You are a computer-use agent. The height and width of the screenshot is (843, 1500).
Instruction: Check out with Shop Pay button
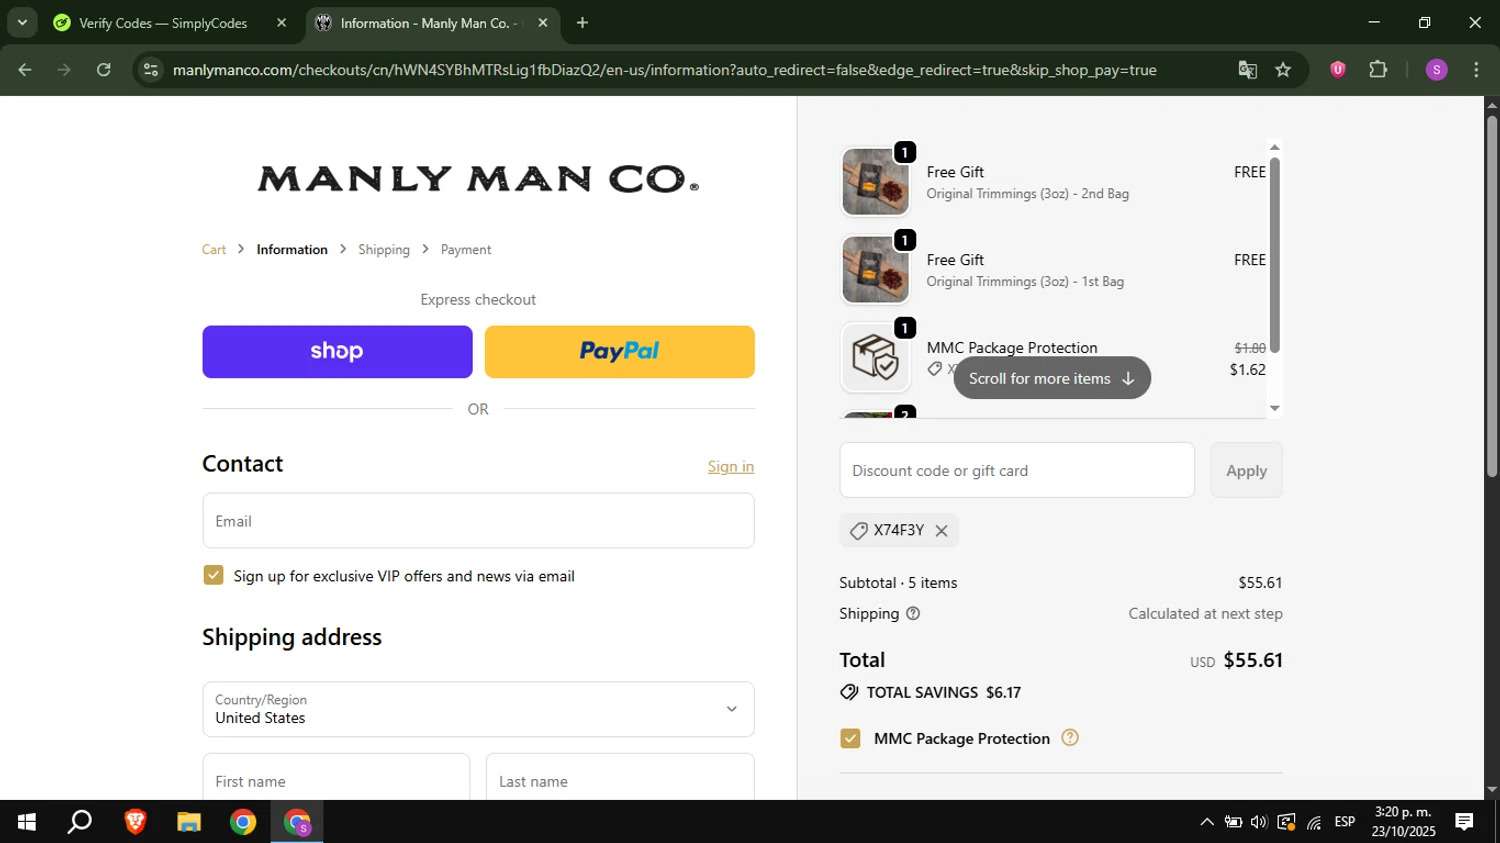click(x=337, y=352)
